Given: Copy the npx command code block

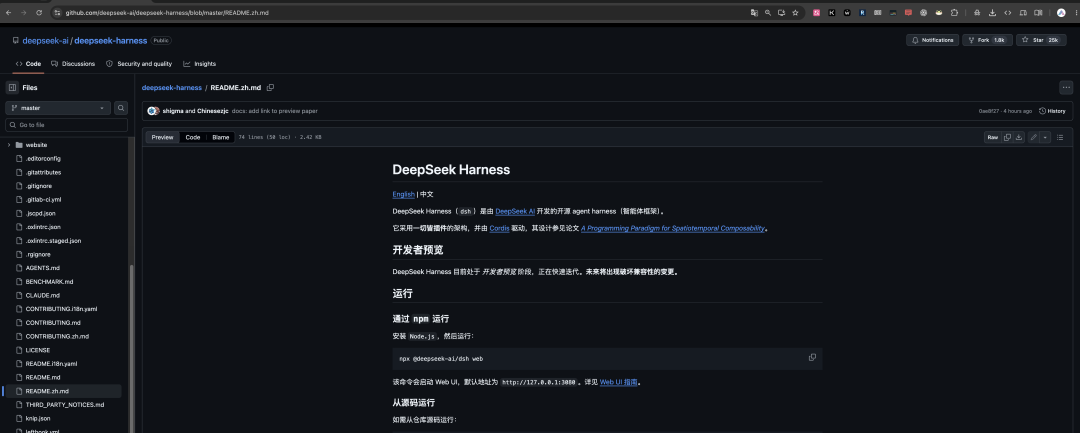Looking at the screenshot, I should [812, 357].
